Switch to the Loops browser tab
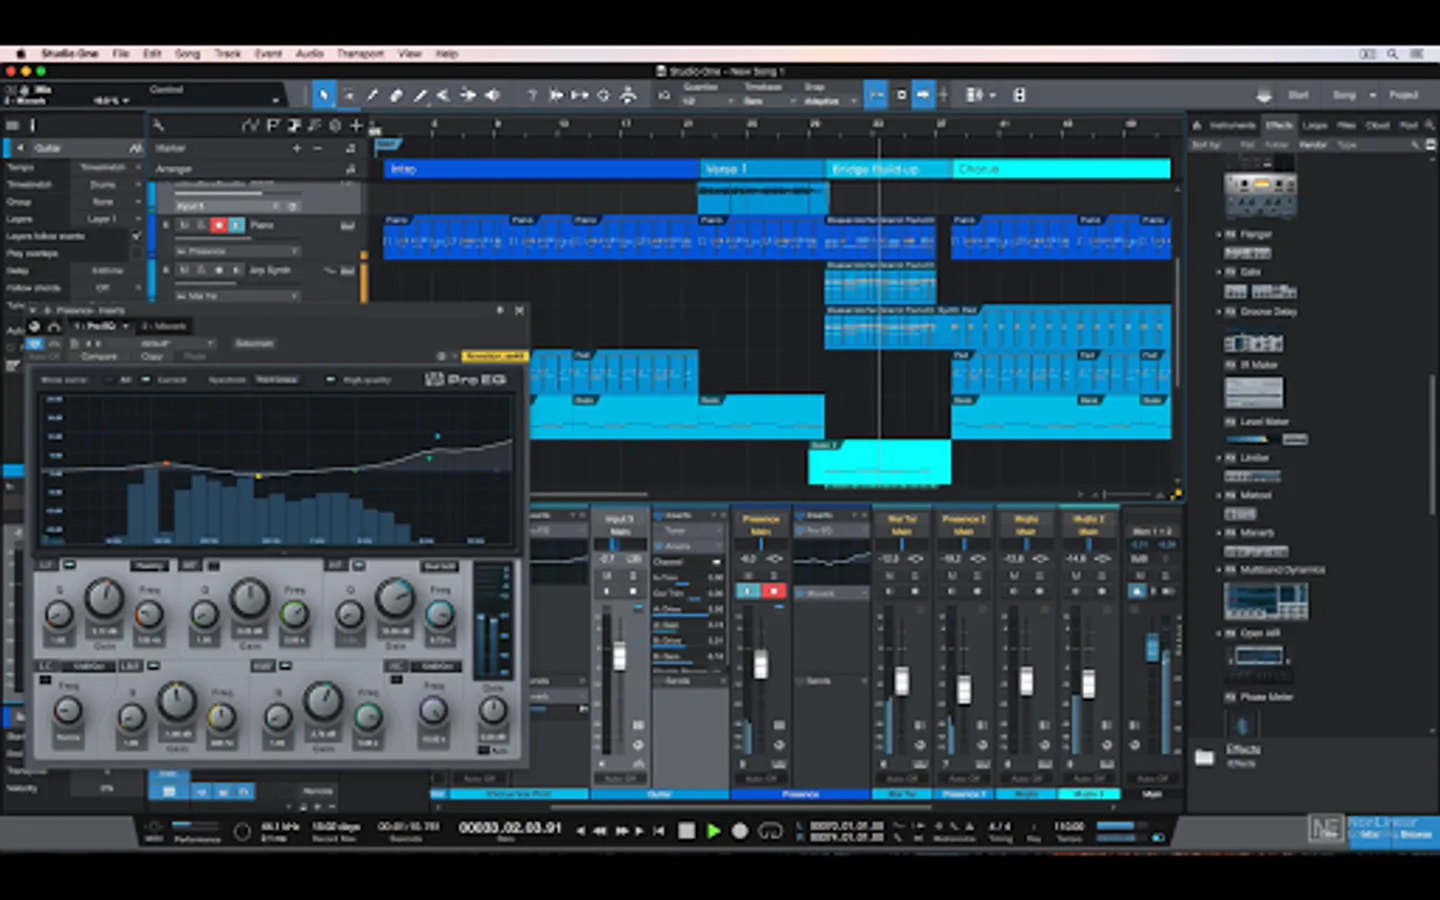 pyautogui.click(x=1315, y=125)
